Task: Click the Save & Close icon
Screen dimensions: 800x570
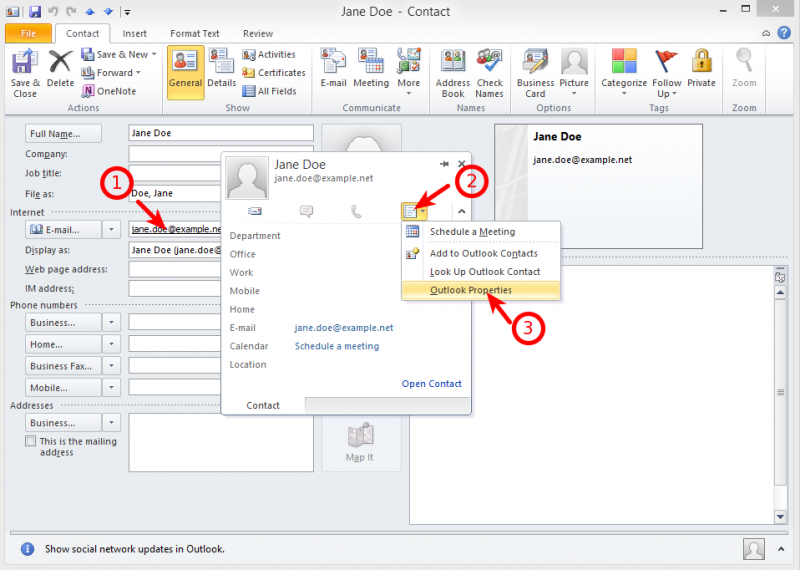Action: (x=24, y=73)
